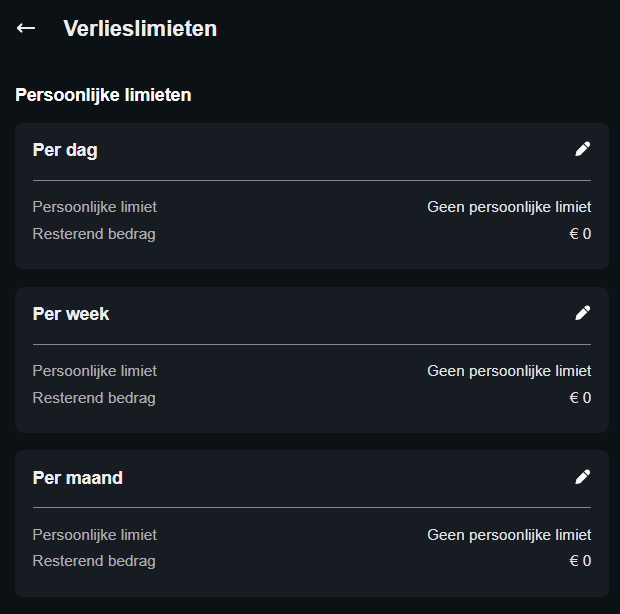Click the € 0 amount in Per dag
620x614 pixels.
(580, 234)
